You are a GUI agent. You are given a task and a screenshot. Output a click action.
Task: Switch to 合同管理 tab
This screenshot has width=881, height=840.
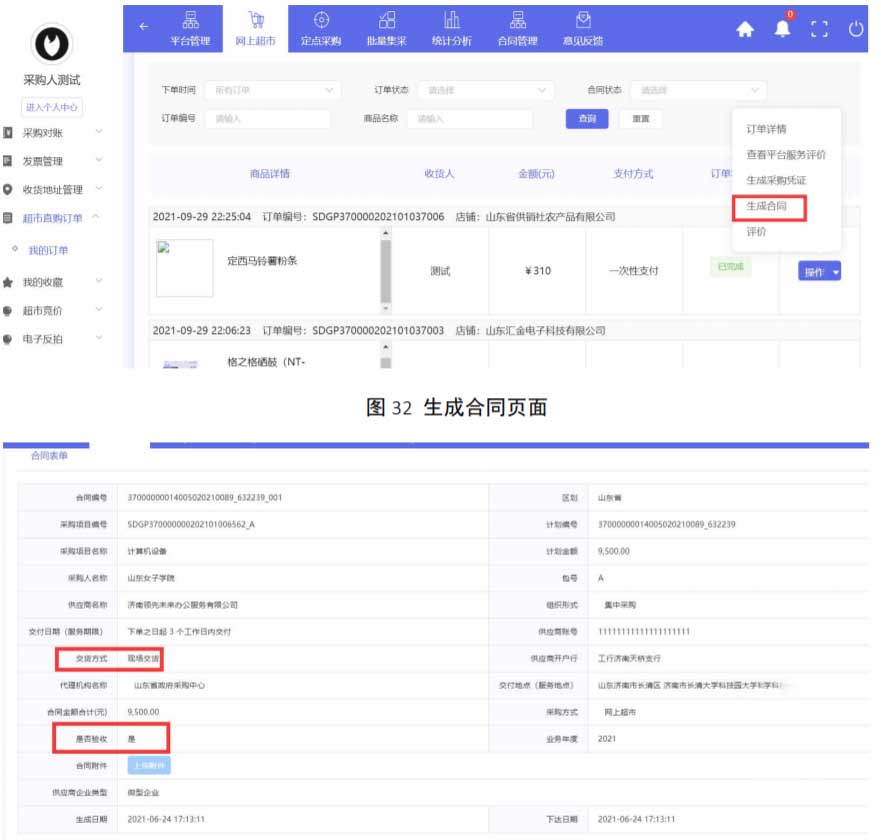[517, 28]
